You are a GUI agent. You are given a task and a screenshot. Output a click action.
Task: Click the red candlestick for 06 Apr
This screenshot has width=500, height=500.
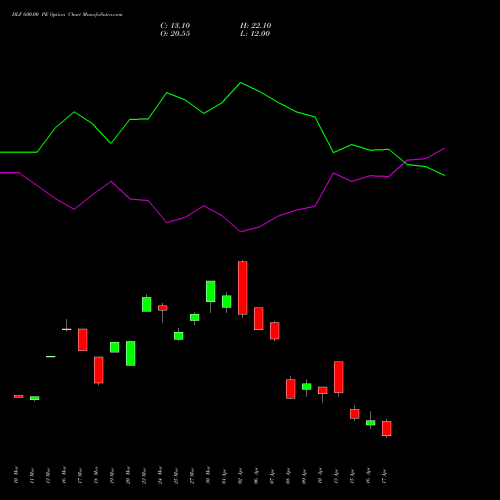click(259, 319)
